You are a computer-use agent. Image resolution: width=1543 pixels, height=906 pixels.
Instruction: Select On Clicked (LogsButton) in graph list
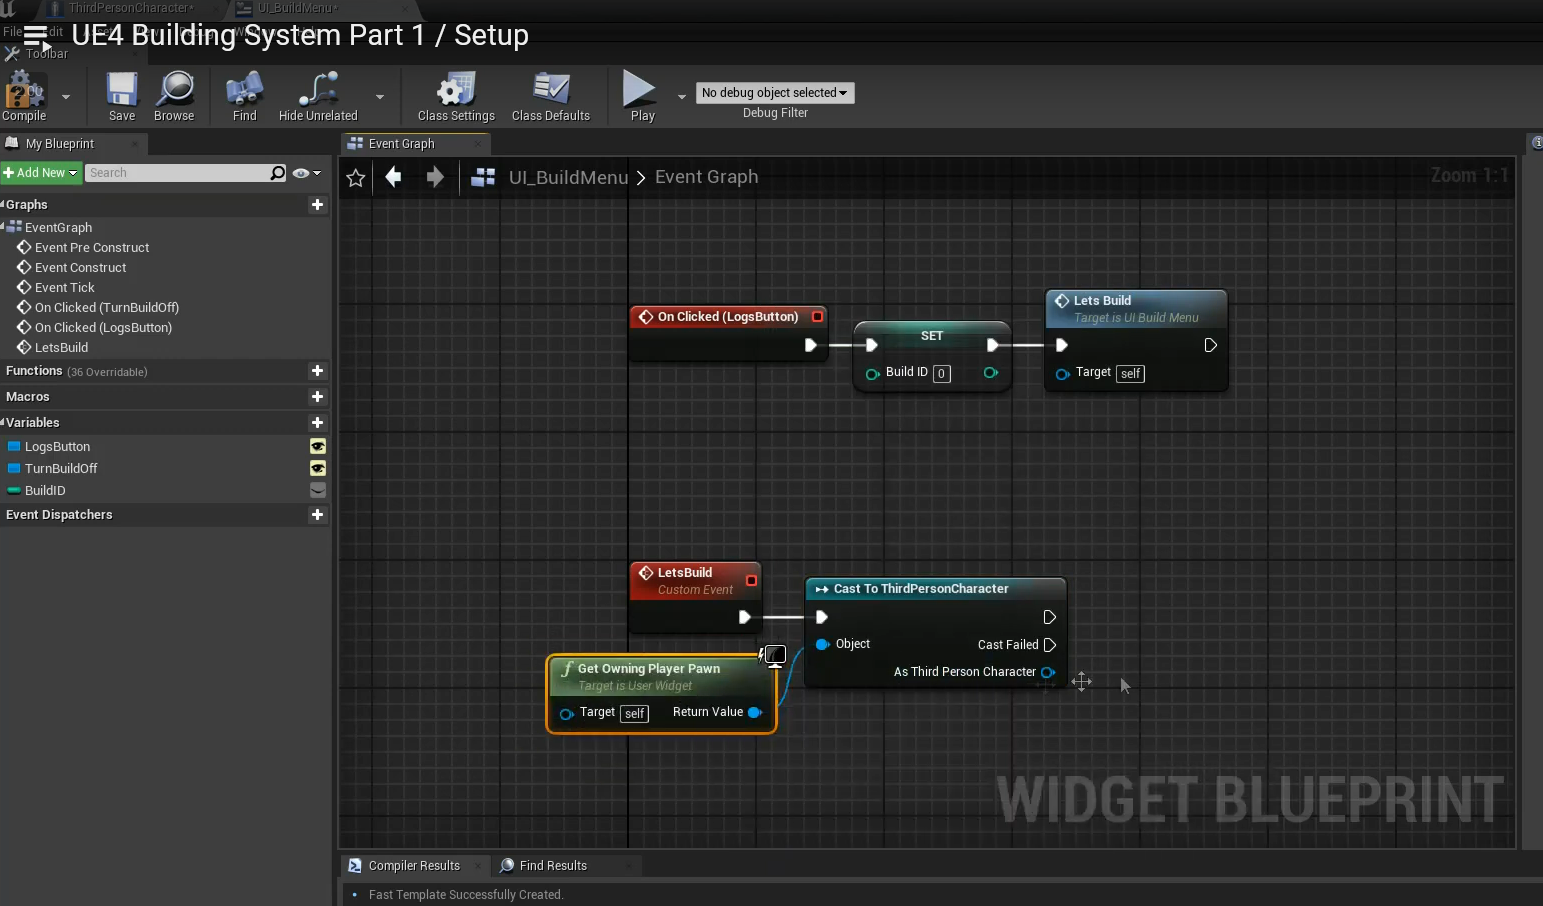(103, 328)
